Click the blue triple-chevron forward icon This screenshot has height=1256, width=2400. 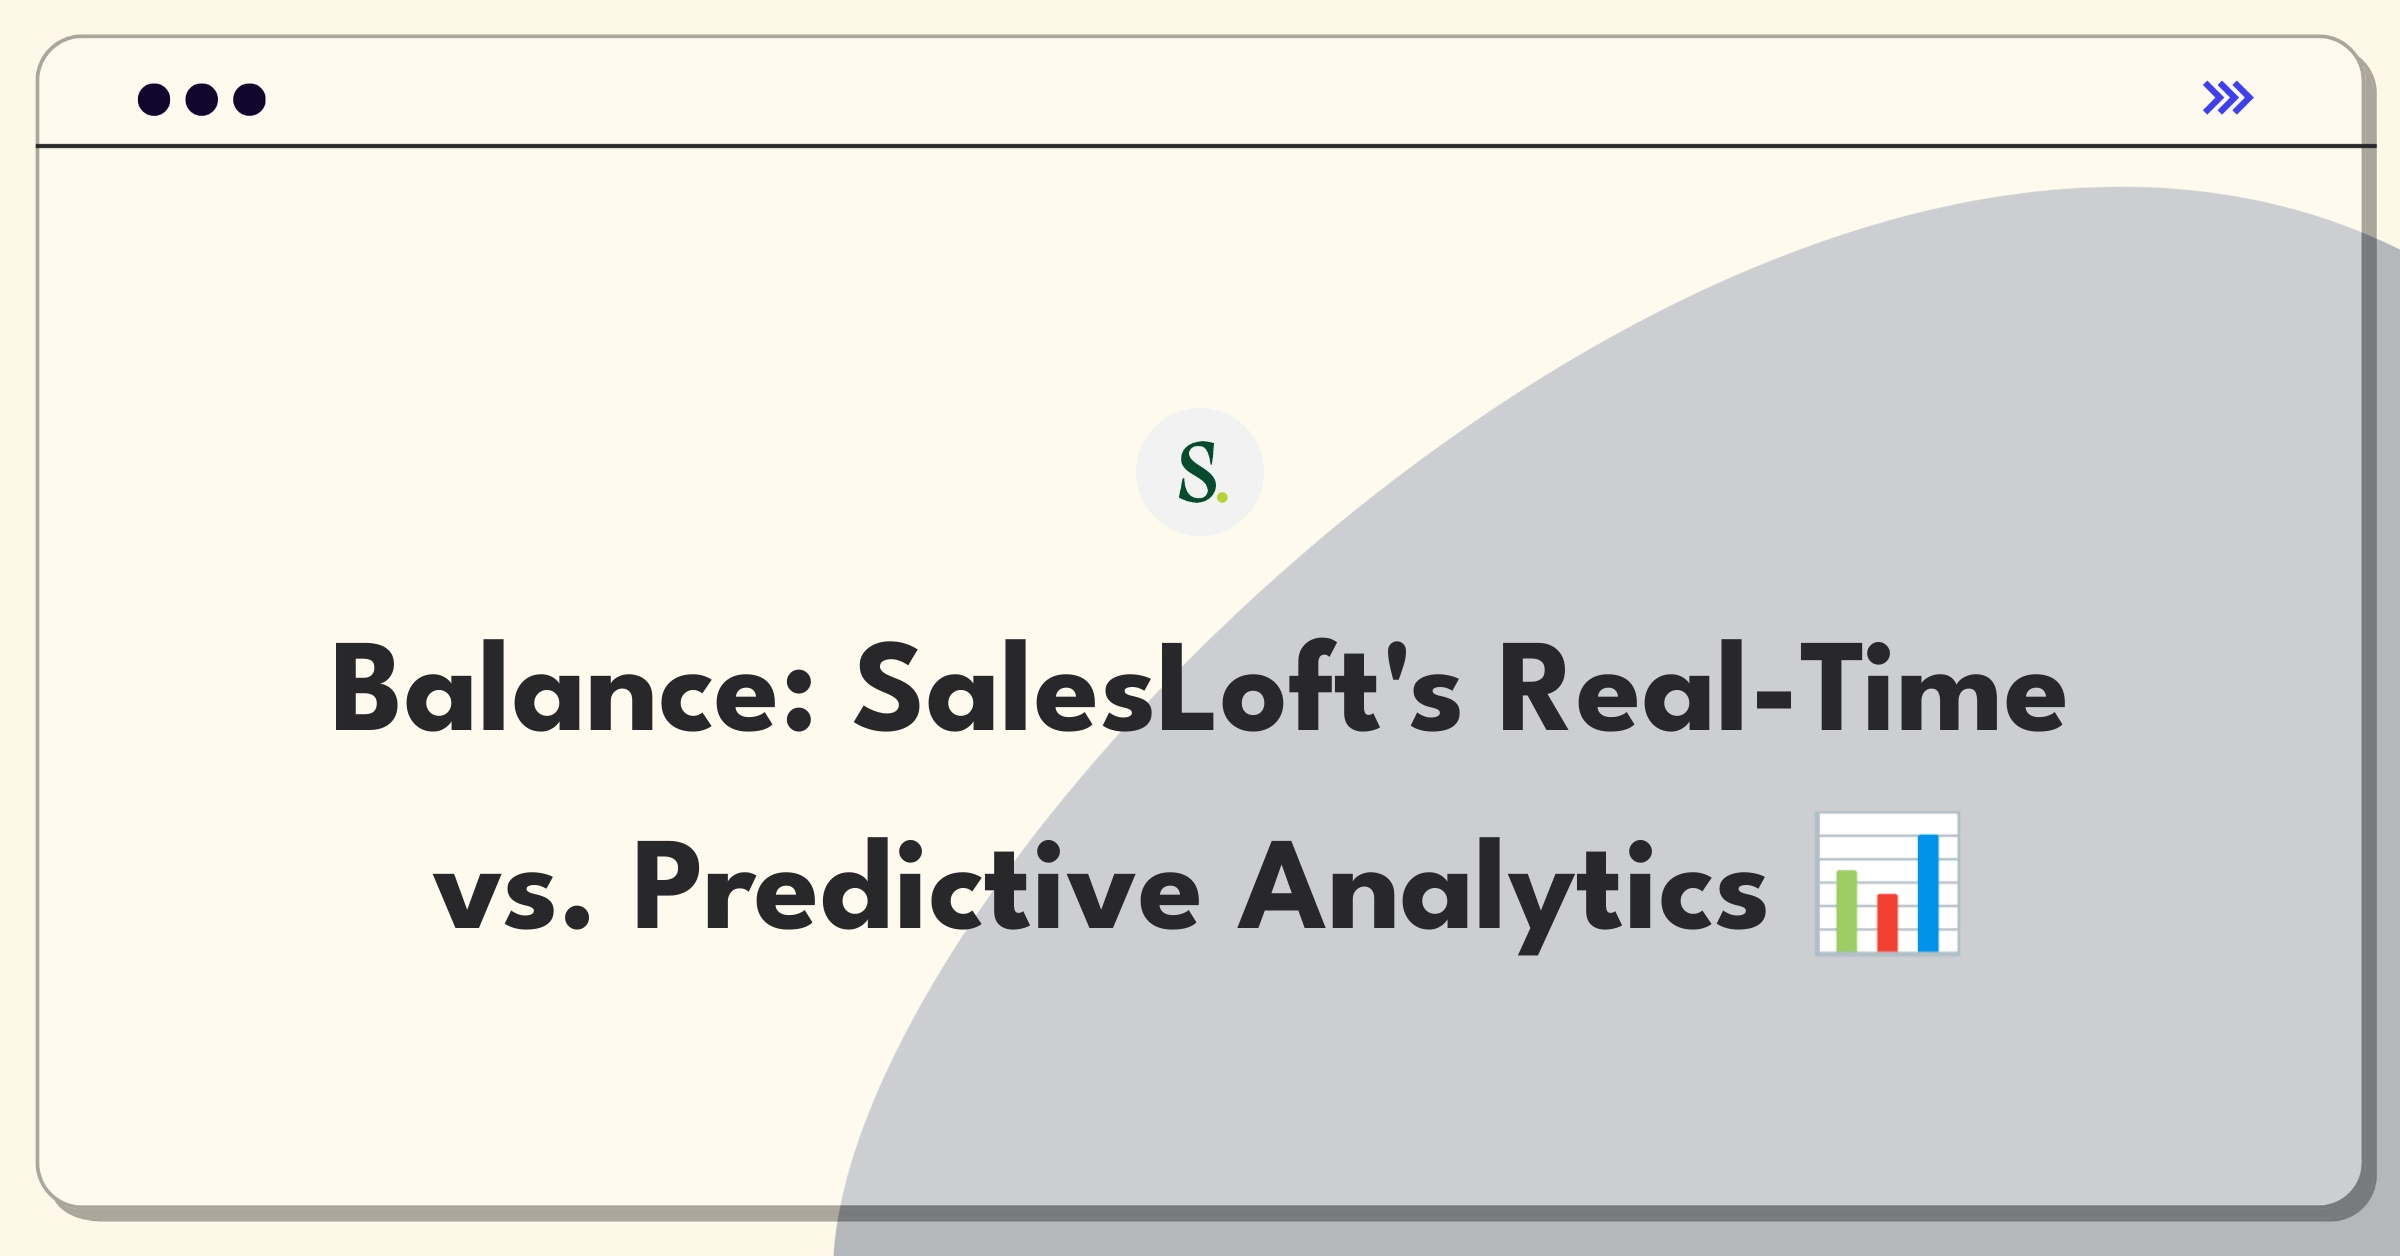click(2228, 98)
